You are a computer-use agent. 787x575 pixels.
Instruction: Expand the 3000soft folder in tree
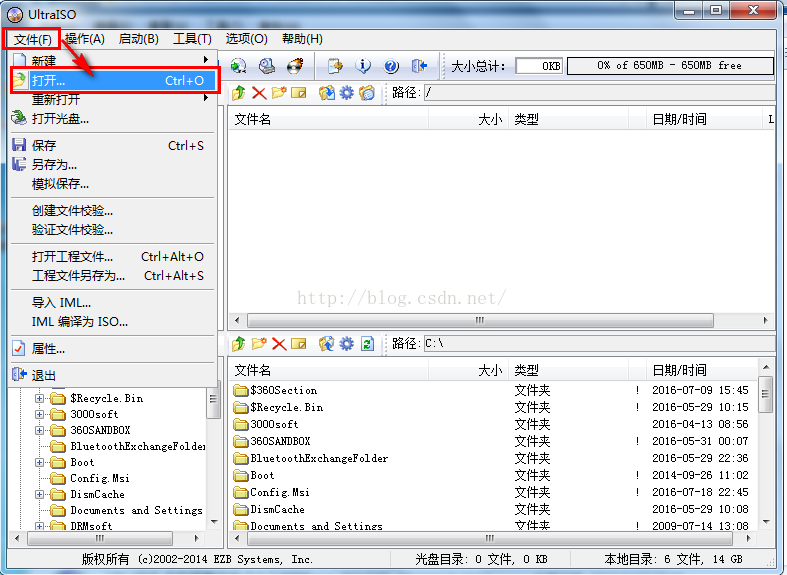[x=39, y=414]
